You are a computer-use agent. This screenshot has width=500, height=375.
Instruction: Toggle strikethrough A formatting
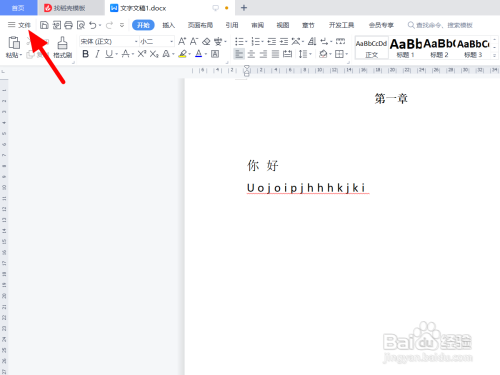click(x=125, y=54)
